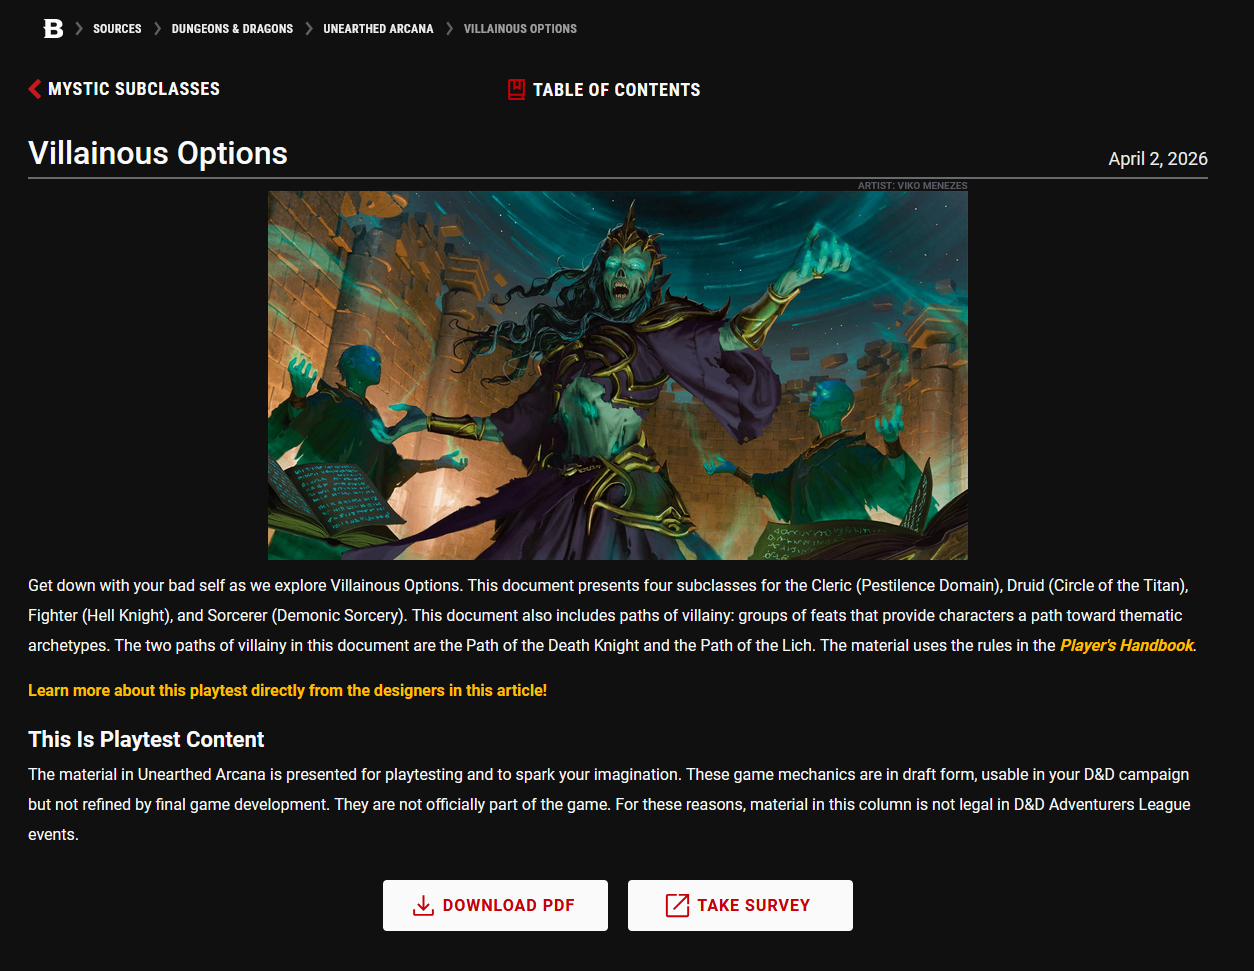
Task: Open the designers' article link
Action: 288,691
